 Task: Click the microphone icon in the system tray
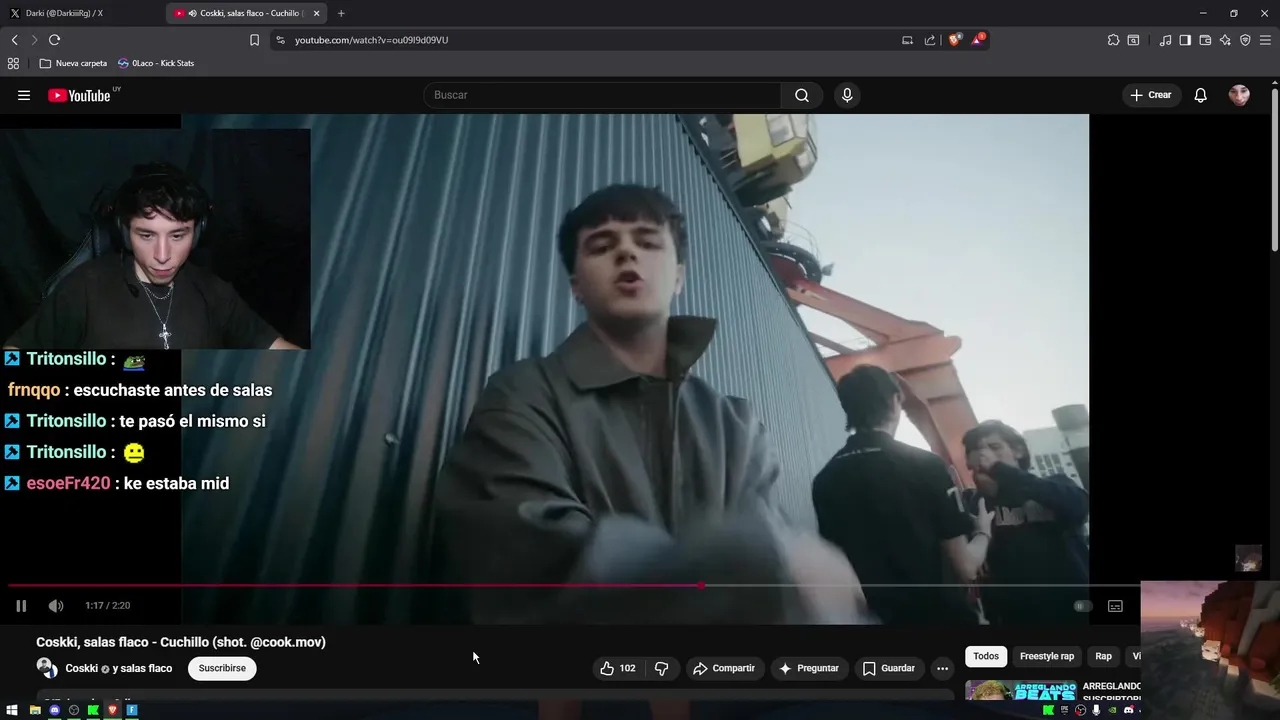point(1096,710)
